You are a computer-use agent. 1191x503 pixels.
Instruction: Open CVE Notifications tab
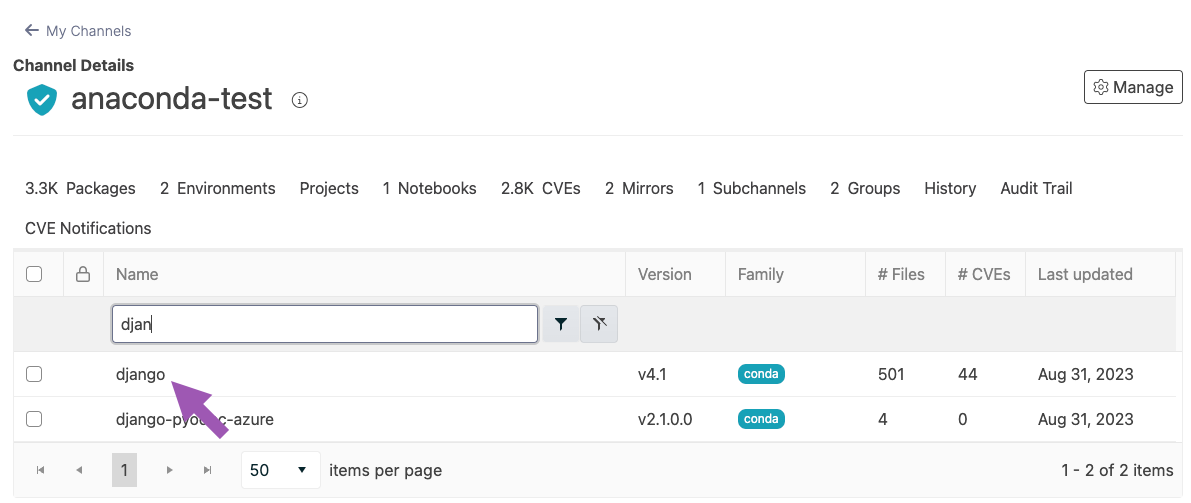88,228
